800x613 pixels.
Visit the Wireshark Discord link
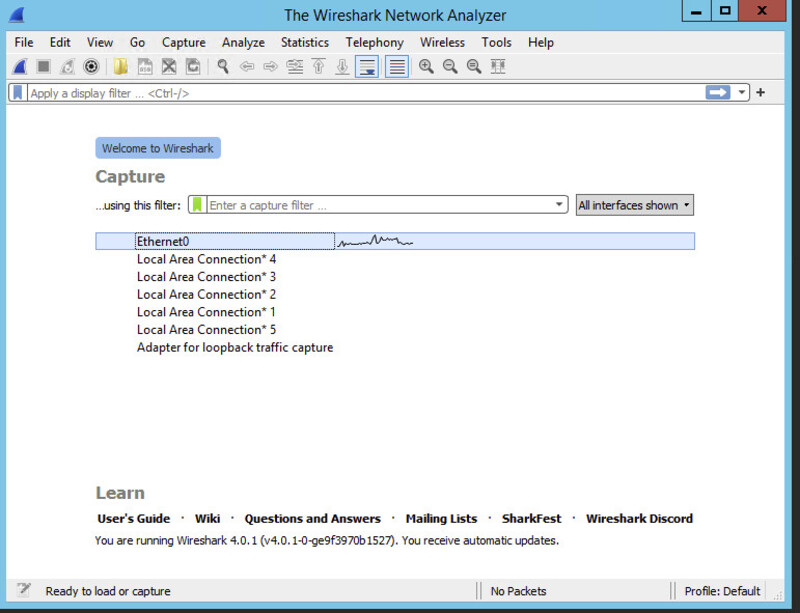(x=639, y=519)
